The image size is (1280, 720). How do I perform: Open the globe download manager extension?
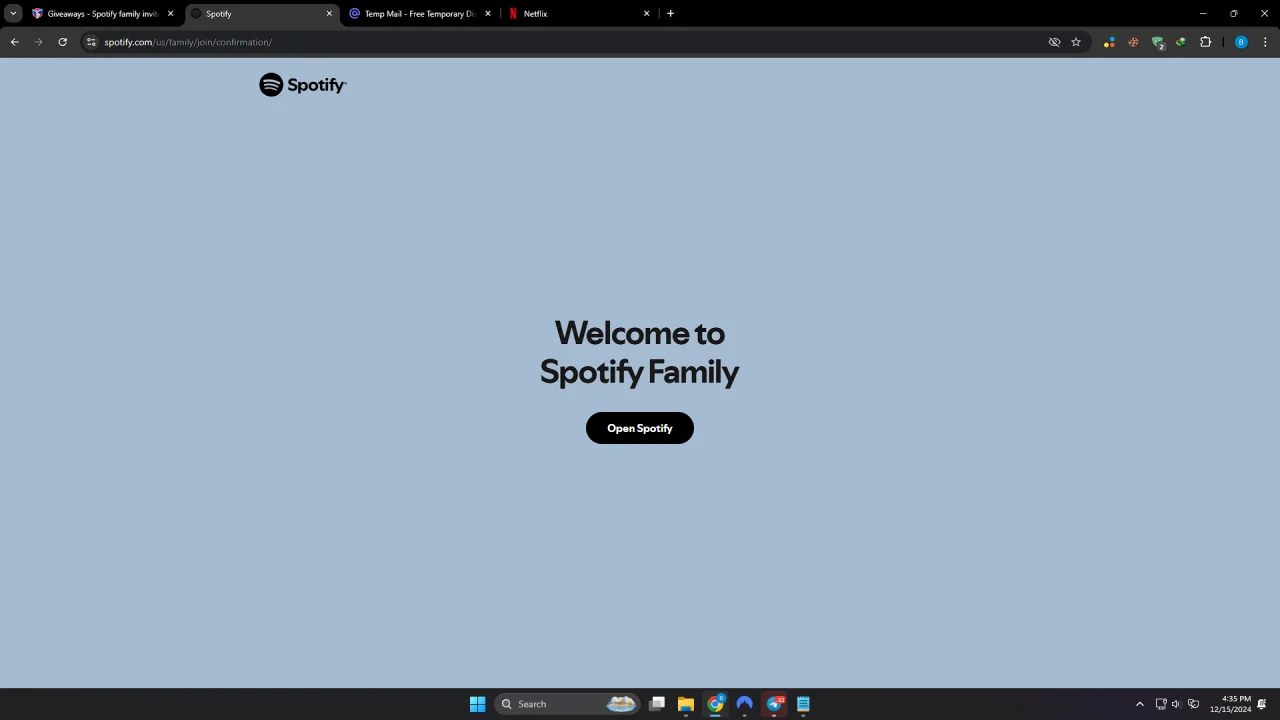coord(1181,42)
